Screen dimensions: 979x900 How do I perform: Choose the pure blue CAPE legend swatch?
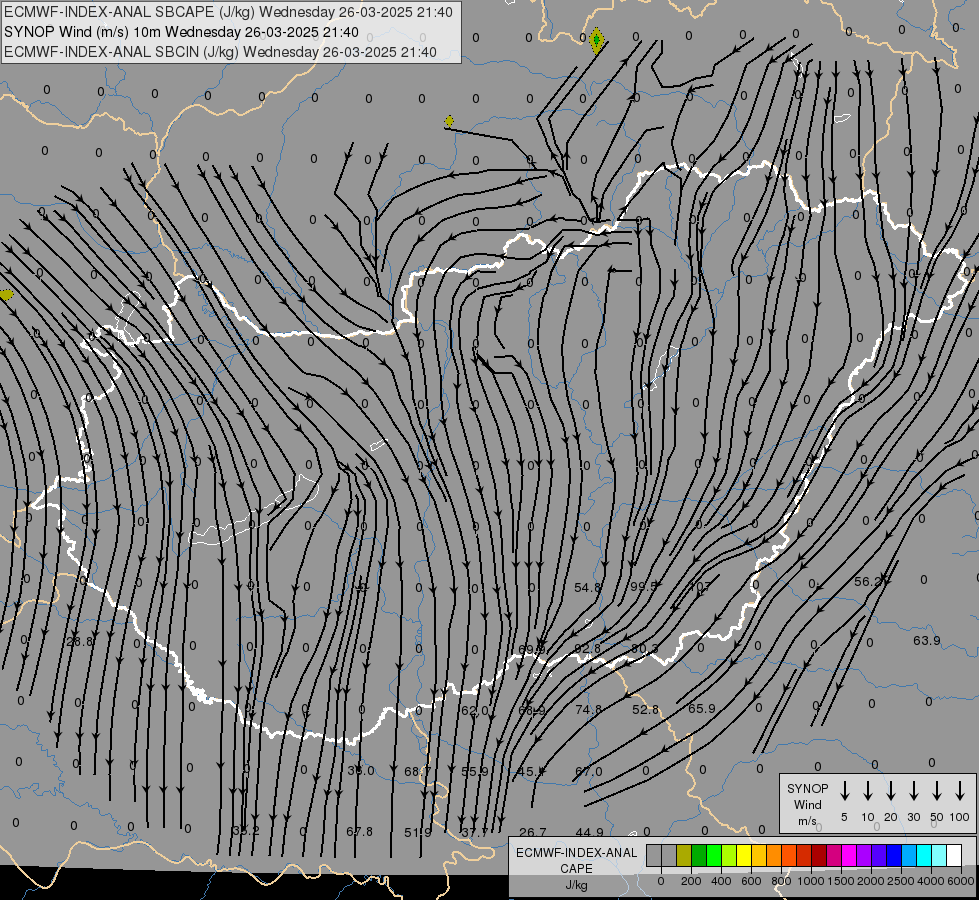click(x=894, y=855)
